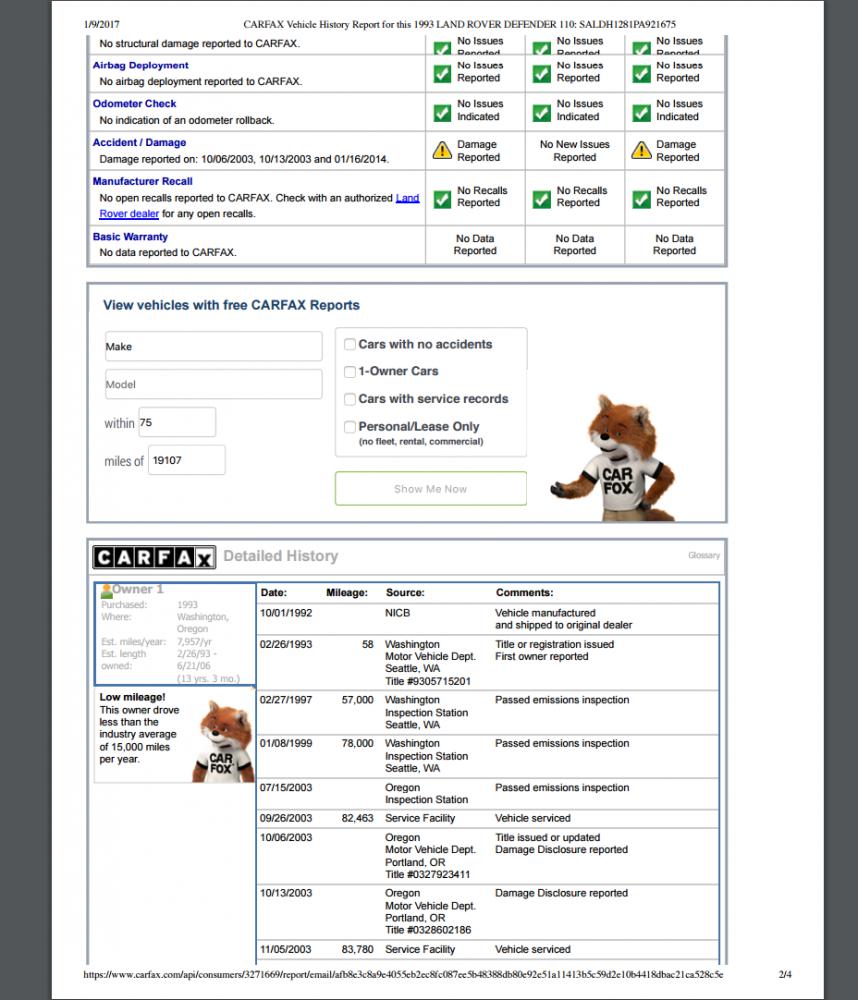Open the Glossary link in Detailed History
Viewport: 858px width, 1000px height.
tap(704, 555)
